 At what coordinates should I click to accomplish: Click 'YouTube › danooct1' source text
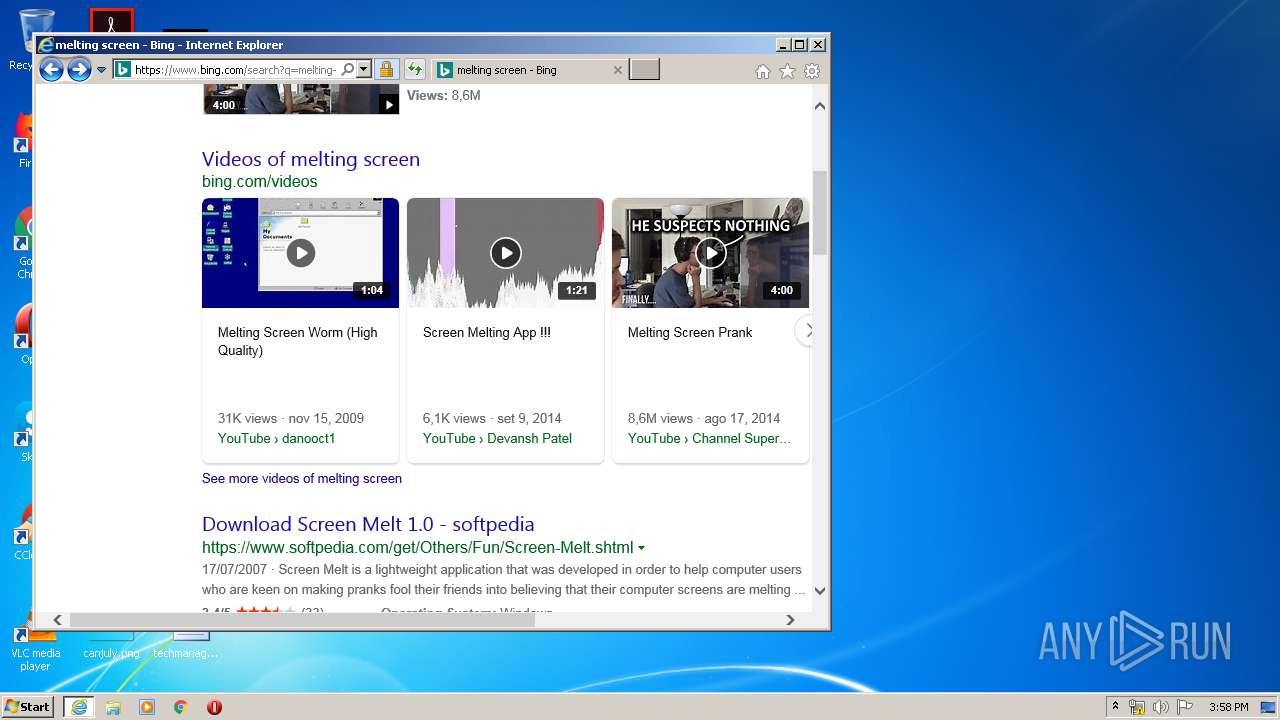click(277, 438)
